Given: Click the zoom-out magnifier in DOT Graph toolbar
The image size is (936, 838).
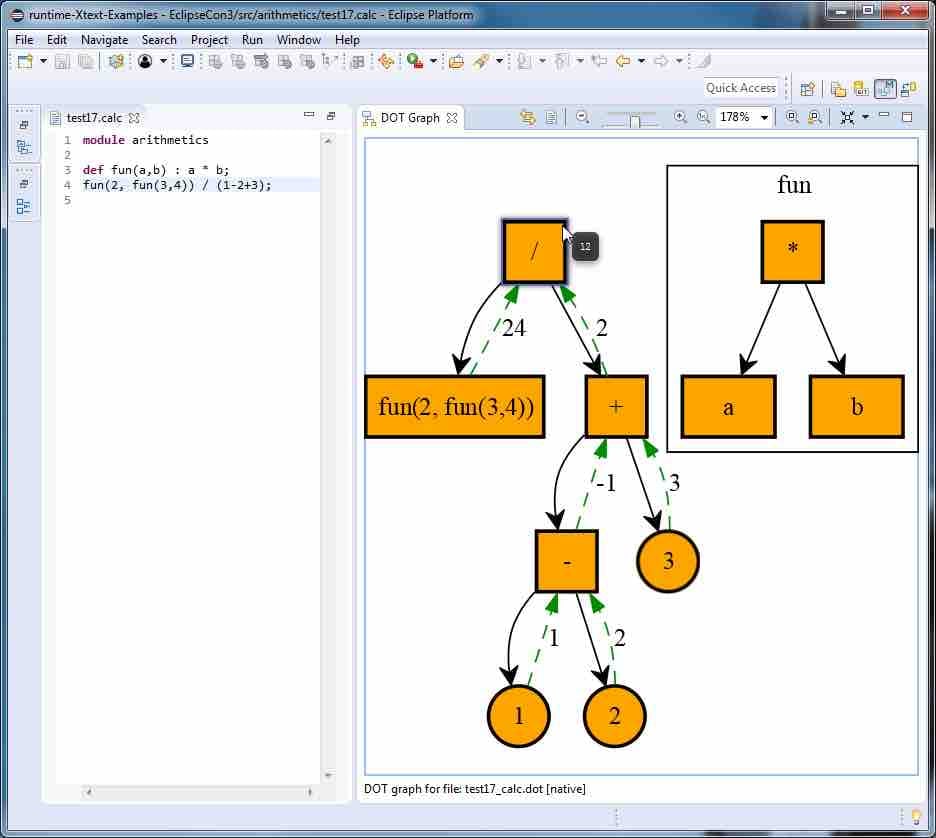Looking at the screenshot, I should (x=582, y=117).
